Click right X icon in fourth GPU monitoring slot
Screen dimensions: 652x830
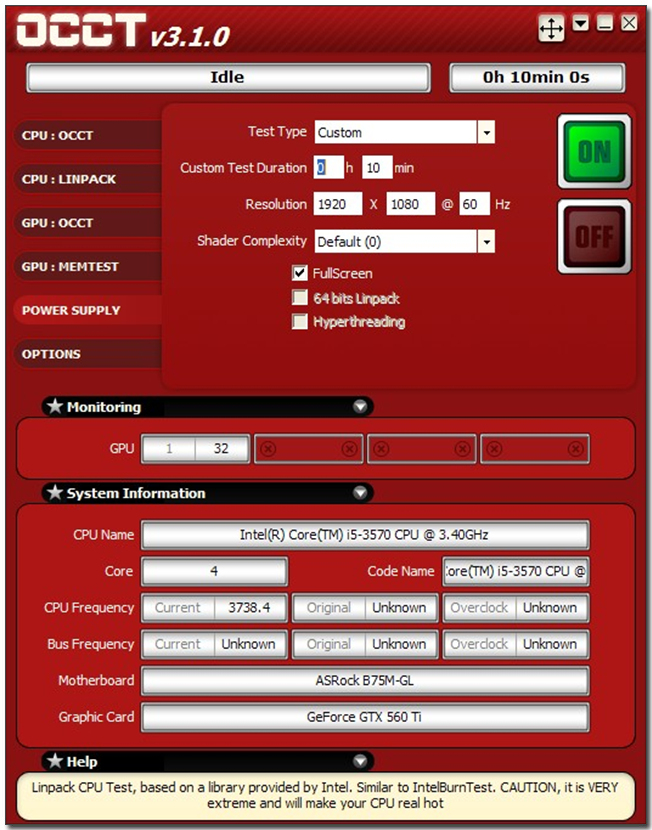[575, 449]
